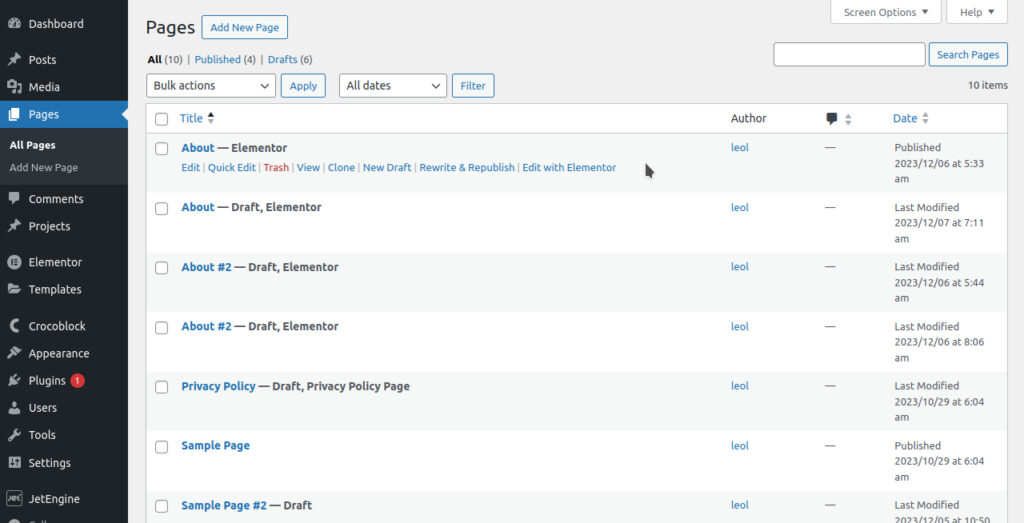Sort by the Date column header
This screenshot has width=1024, height=523.
point(905,118)
